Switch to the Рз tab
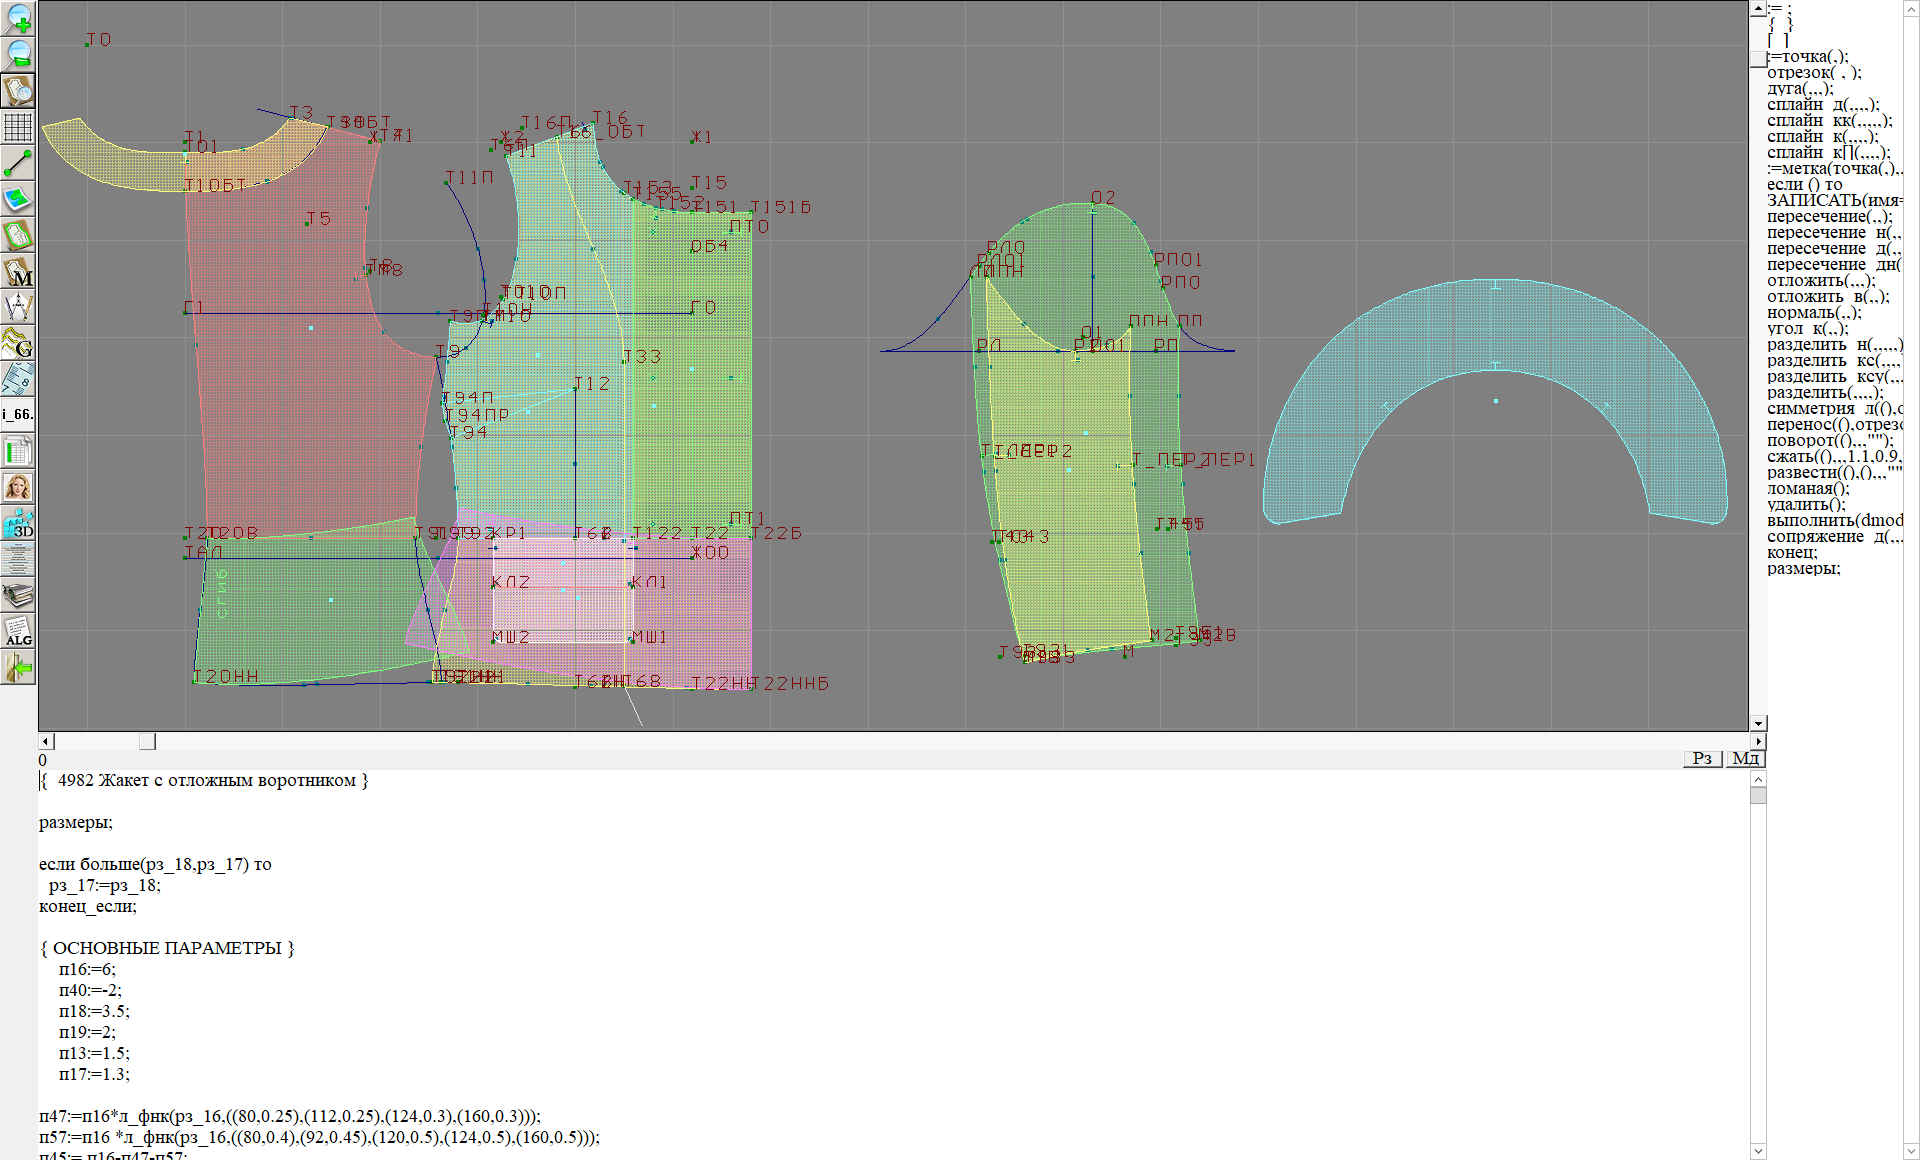Viewport: 1920px width, 1160px height. pos(1702,758)
